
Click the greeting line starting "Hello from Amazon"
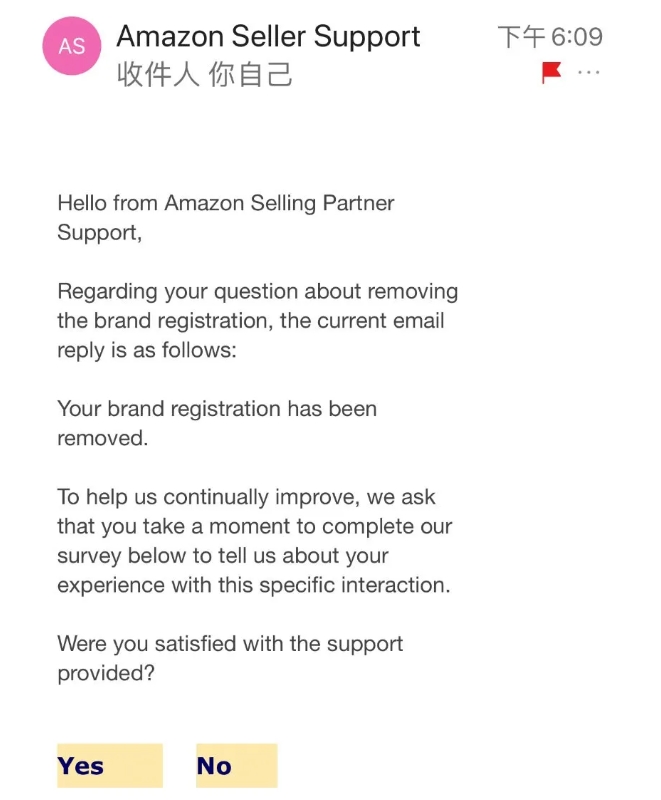(225, 204)
